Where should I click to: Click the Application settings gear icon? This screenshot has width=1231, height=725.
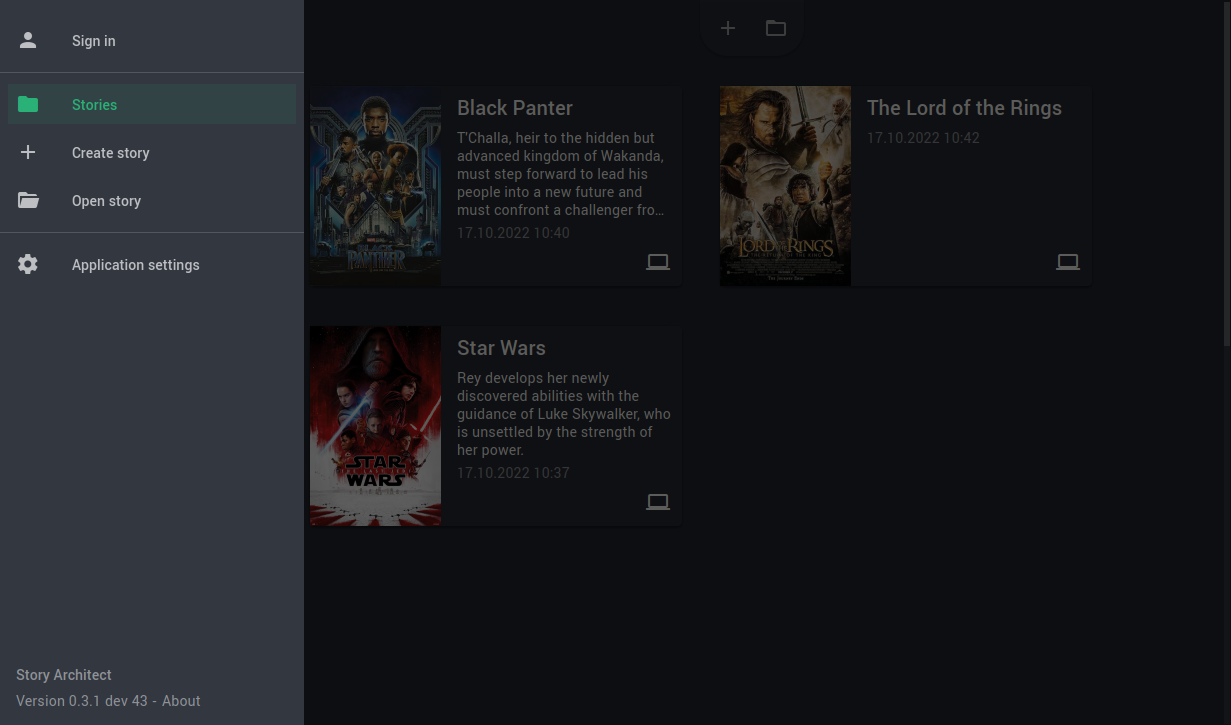click(x=28, y=264)
